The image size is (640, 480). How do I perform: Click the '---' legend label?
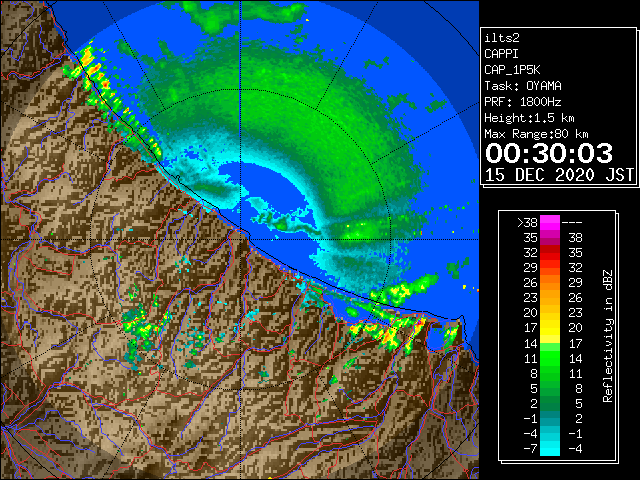[572, 223]
